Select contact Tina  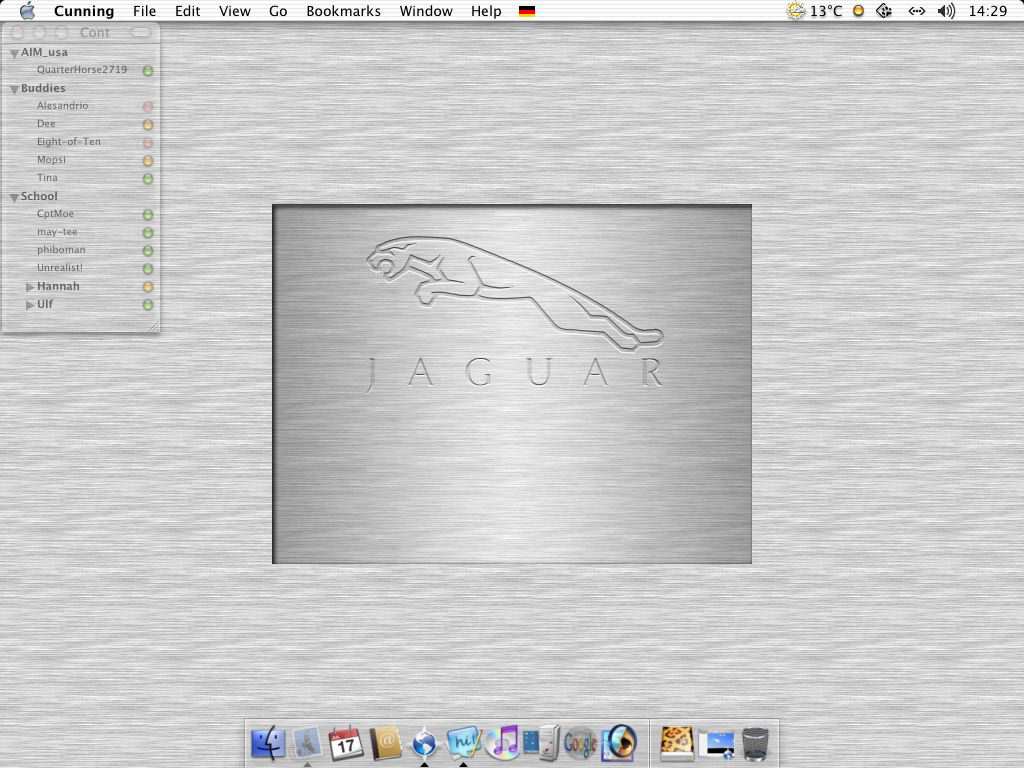pos(48,178)
